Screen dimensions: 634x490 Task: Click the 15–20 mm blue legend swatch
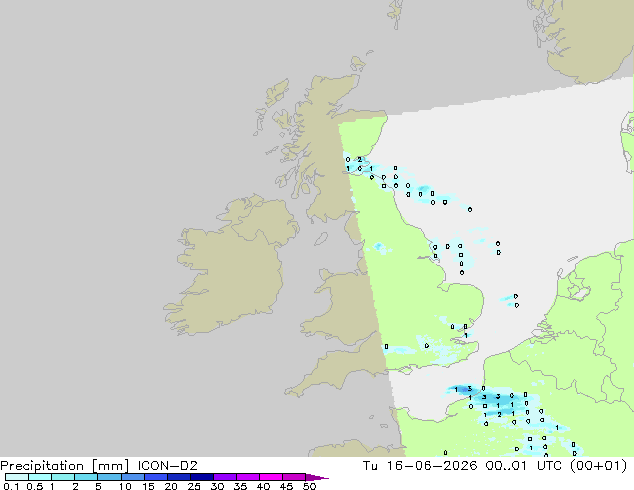click(155, 477)
